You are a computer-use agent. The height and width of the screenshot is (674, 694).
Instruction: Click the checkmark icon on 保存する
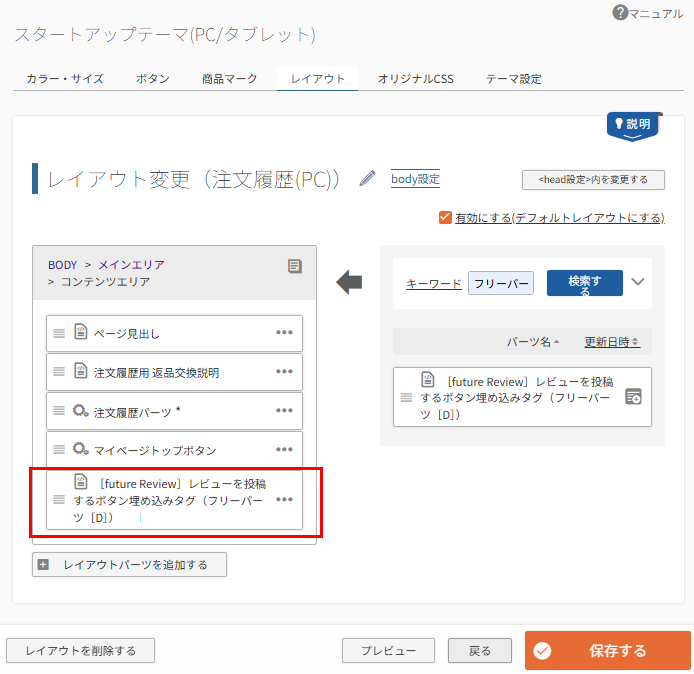[x=542, y=651]
